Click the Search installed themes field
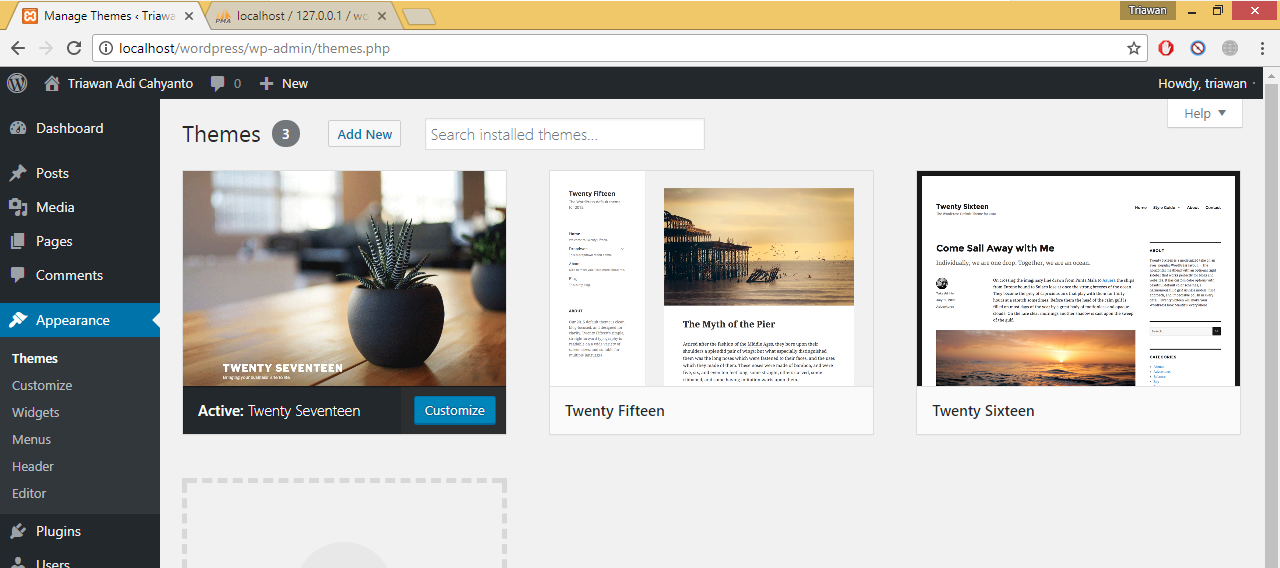 tap(564, 134)
